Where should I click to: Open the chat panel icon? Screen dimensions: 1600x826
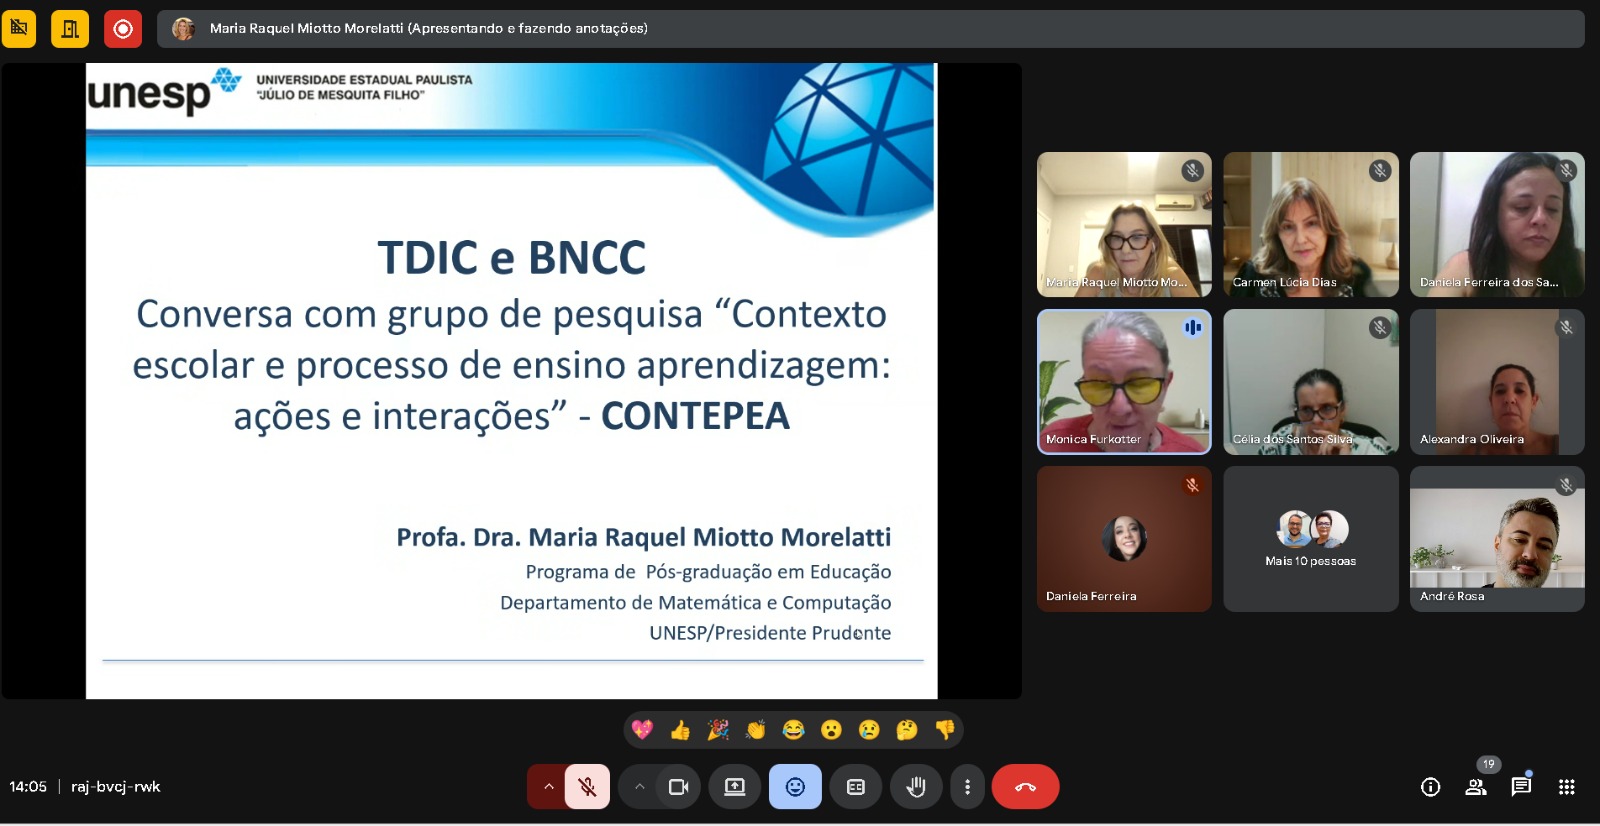pos(1521,787)
